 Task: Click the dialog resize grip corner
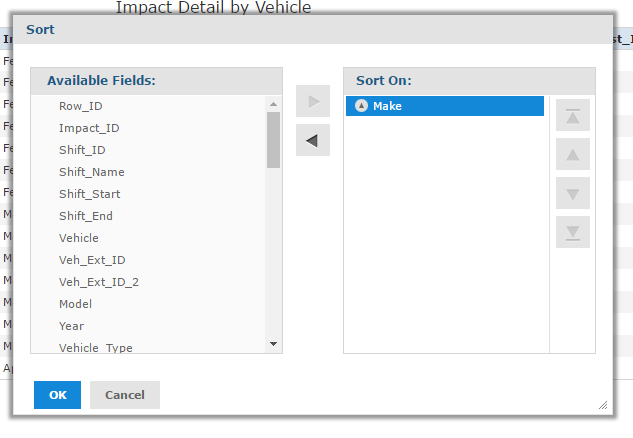point(602,405)
